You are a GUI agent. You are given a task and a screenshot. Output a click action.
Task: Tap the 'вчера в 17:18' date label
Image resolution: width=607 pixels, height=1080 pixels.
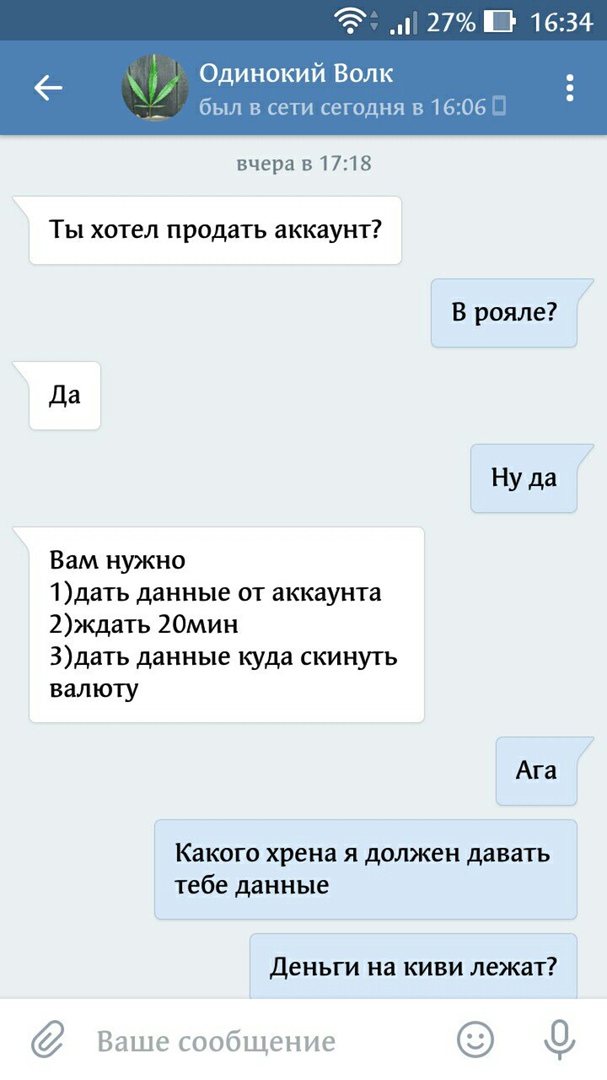pyautogui.click(x=304, y=164)
